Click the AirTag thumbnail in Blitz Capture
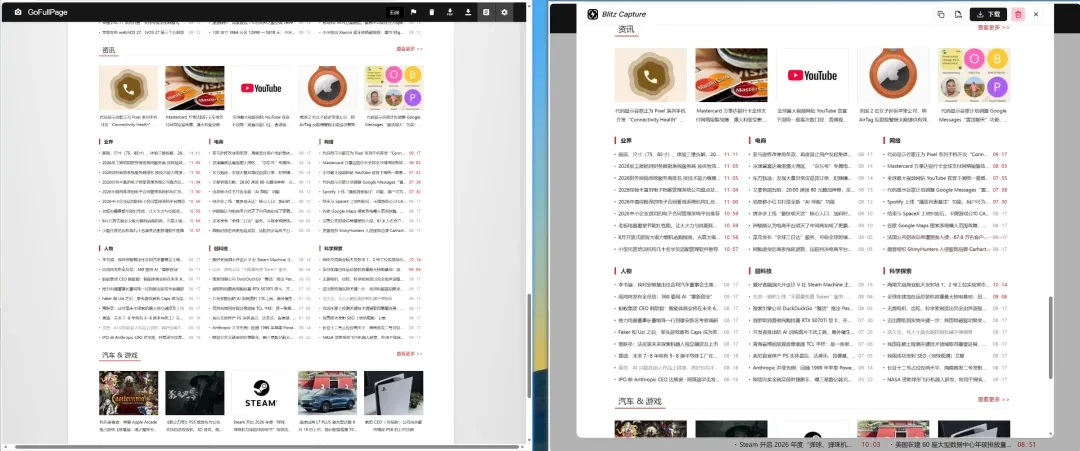 [893, 74]
